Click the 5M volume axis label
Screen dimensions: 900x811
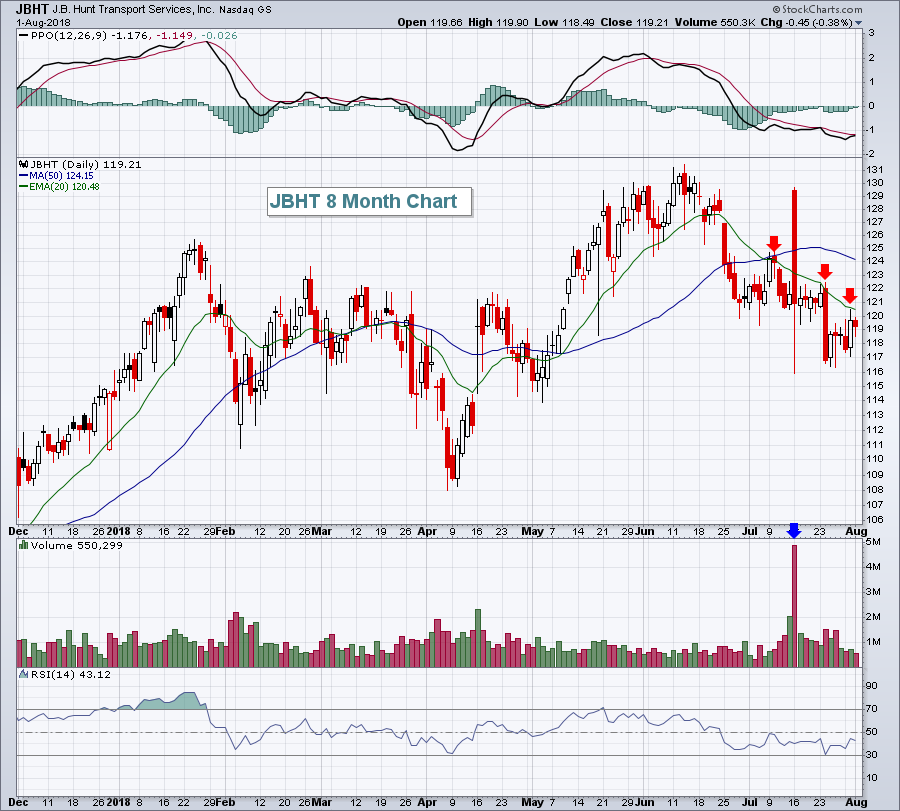click(x=873, y=542)
